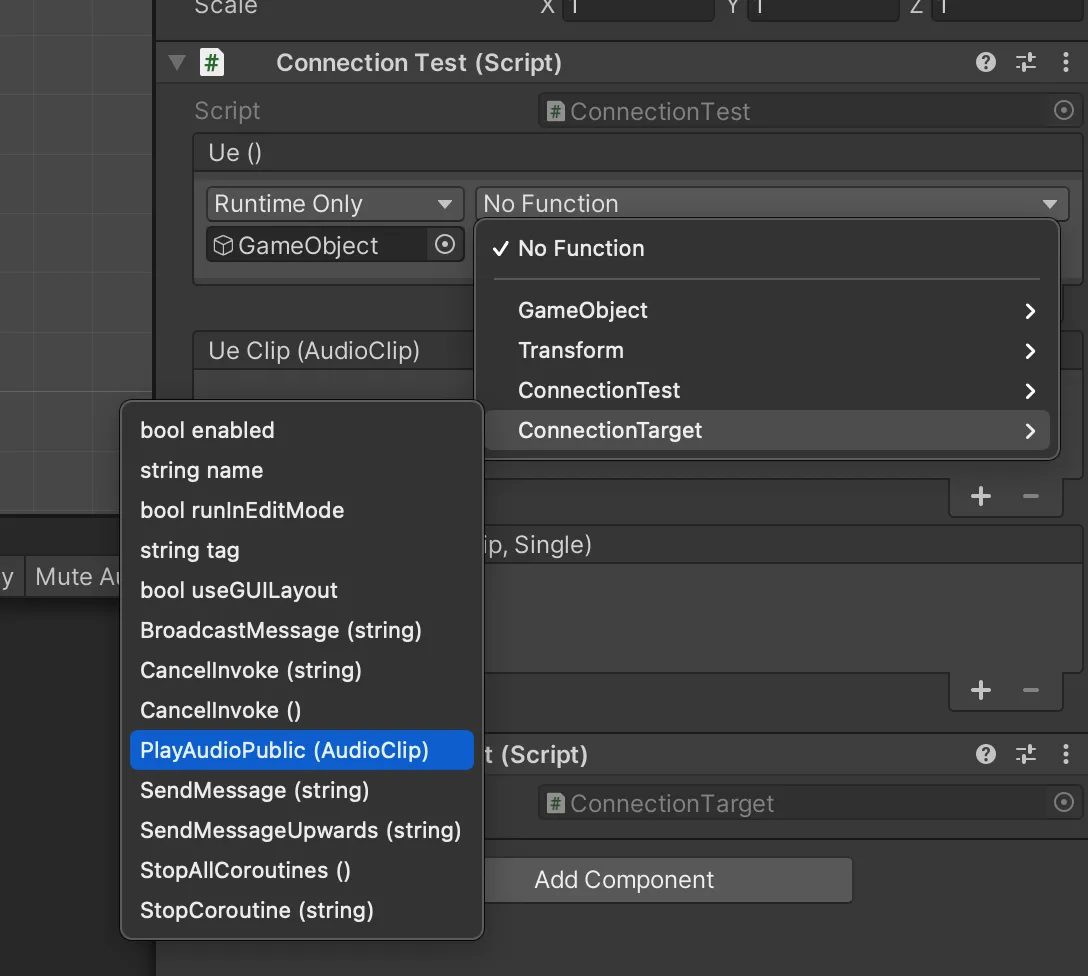Click object picker beside ConnectionTarget script field
This screenshot has width=1088, height=976.
1064,803
